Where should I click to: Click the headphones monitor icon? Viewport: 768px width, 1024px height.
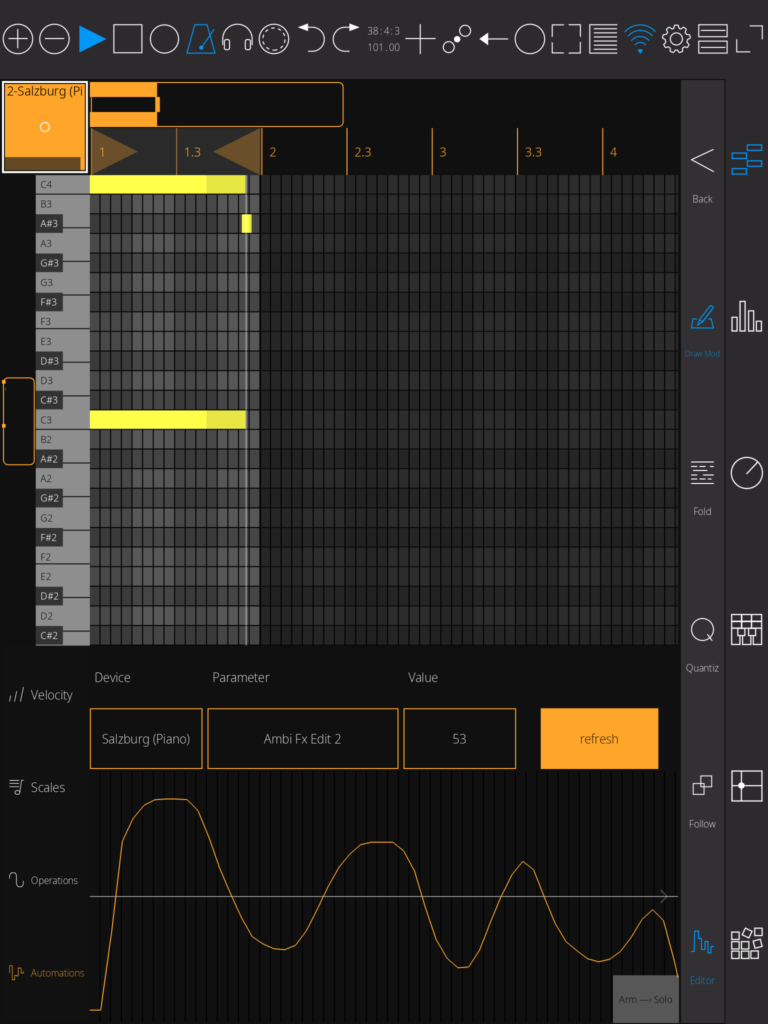tap(237, 39)
